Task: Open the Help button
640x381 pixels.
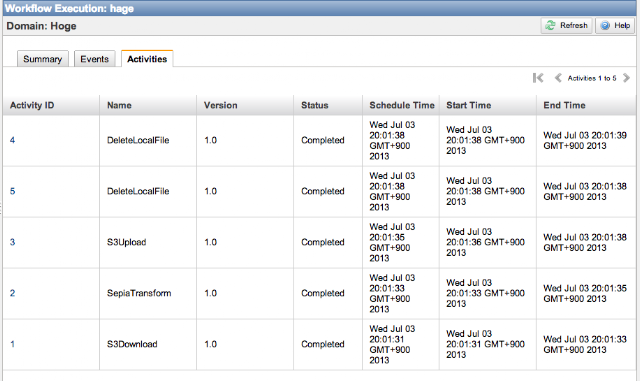Action: click(x=615, y=26)
